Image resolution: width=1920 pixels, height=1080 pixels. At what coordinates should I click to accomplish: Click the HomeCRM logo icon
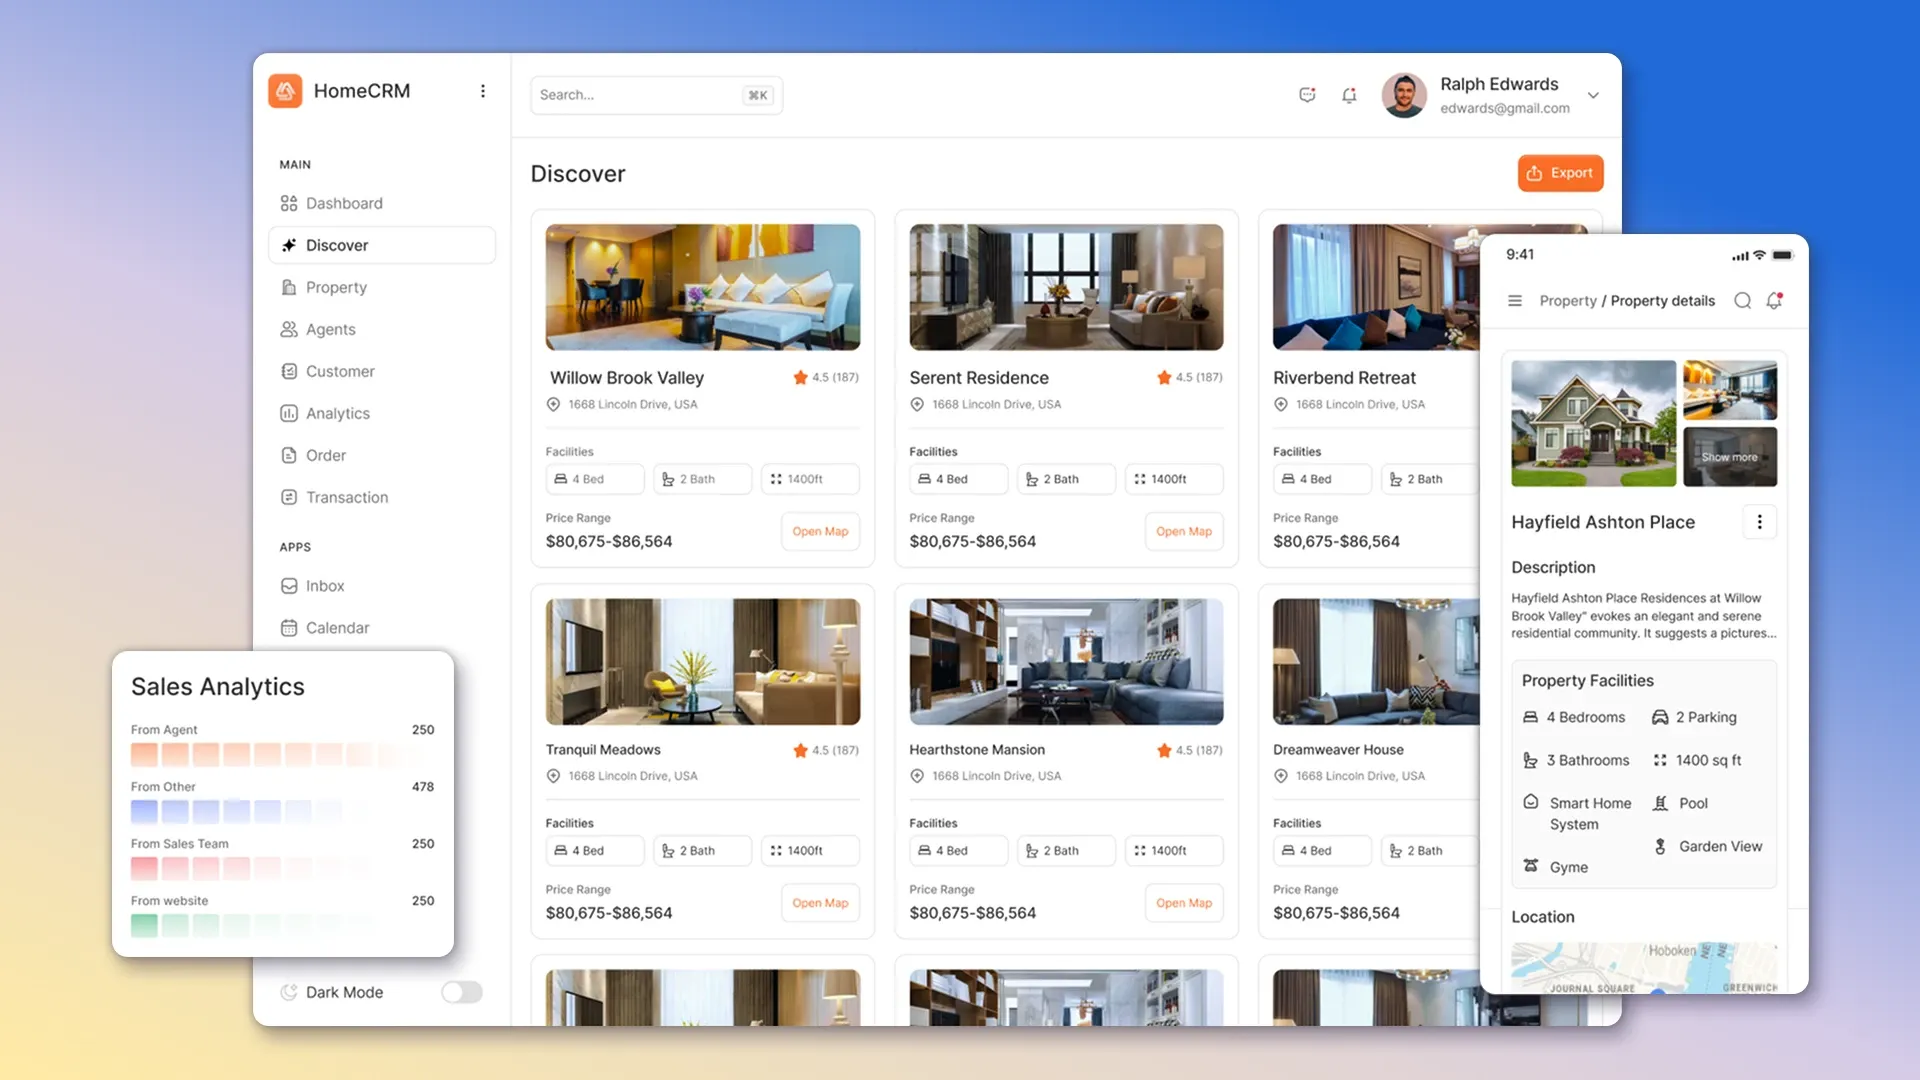point(285,91)
